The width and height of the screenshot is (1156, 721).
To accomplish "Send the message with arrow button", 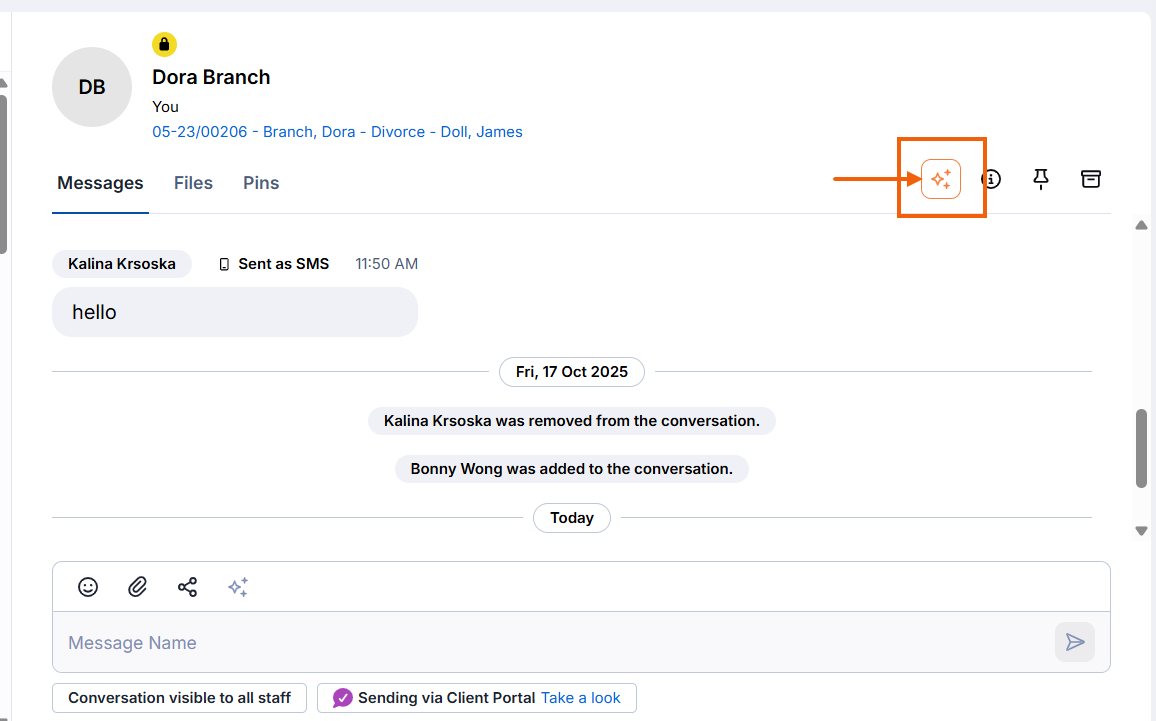I will 1074,642.
